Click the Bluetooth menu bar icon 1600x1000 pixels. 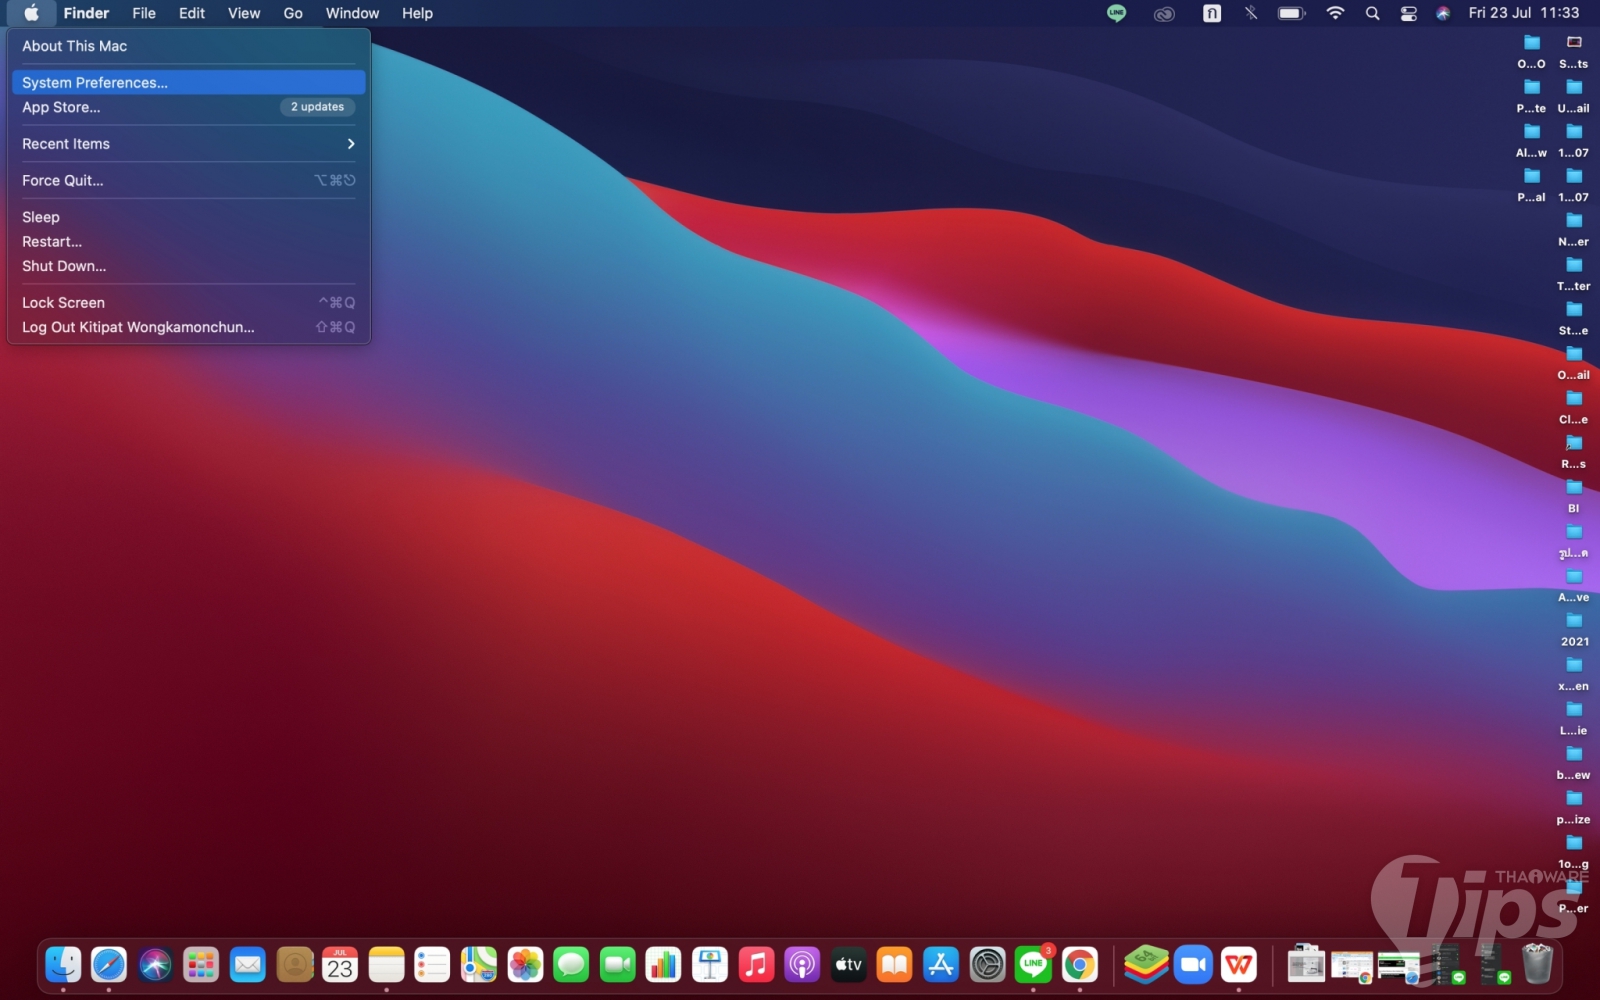click(1251, 13)
